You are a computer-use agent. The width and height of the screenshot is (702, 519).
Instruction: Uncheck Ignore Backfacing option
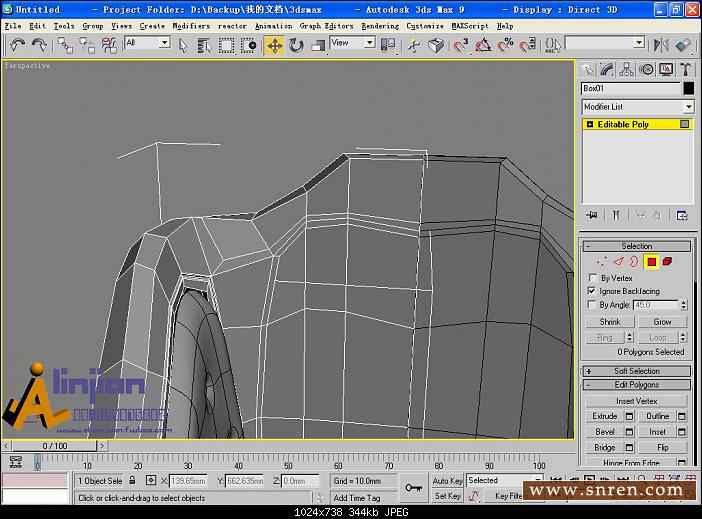tap(592, 291)
